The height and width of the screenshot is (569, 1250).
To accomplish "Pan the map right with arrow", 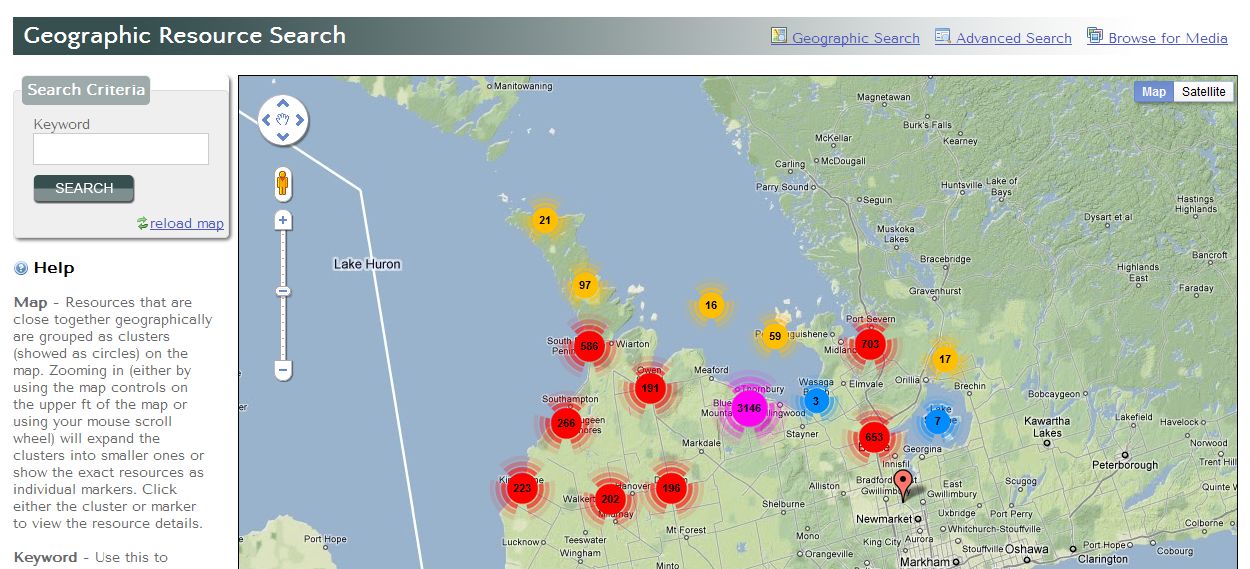I will click(300, 121).
